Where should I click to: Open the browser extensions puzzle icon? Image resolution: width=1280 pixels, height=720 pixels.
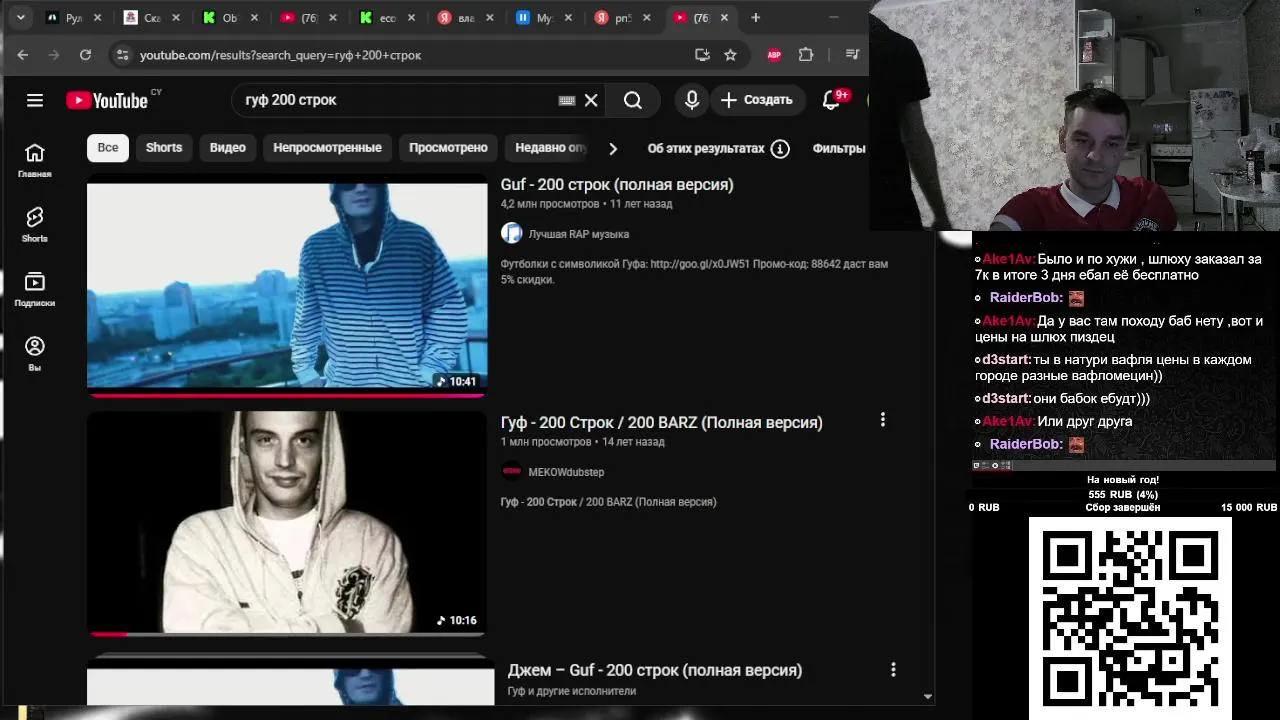806,55
